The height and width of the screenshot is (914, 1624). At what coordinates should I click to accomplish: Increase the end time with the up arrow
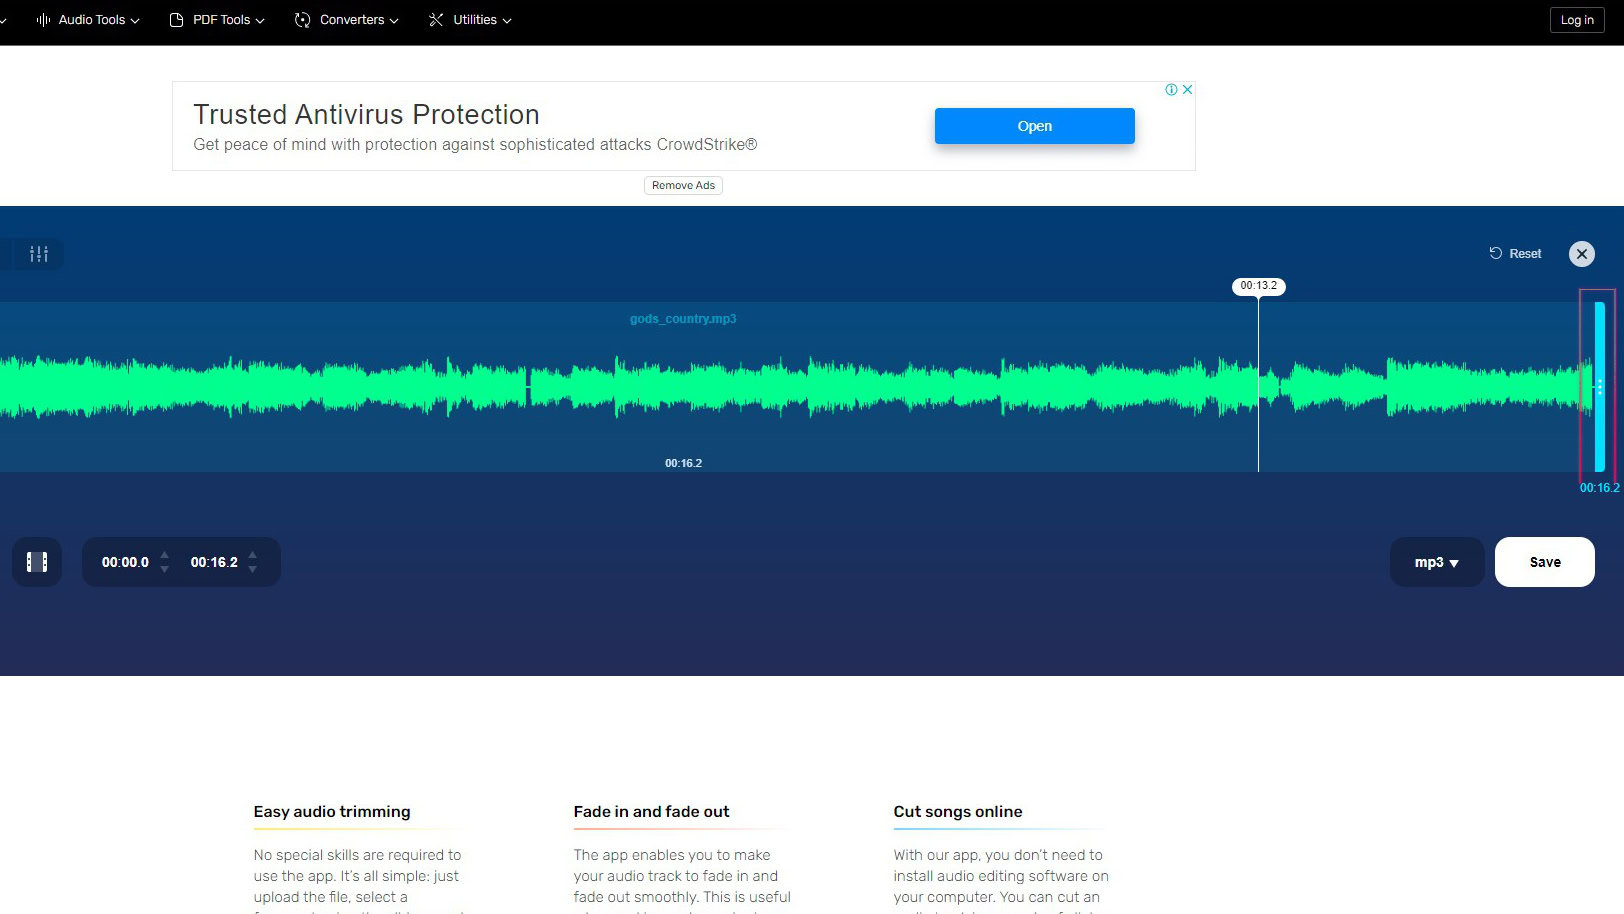click(x=253, y=555)
